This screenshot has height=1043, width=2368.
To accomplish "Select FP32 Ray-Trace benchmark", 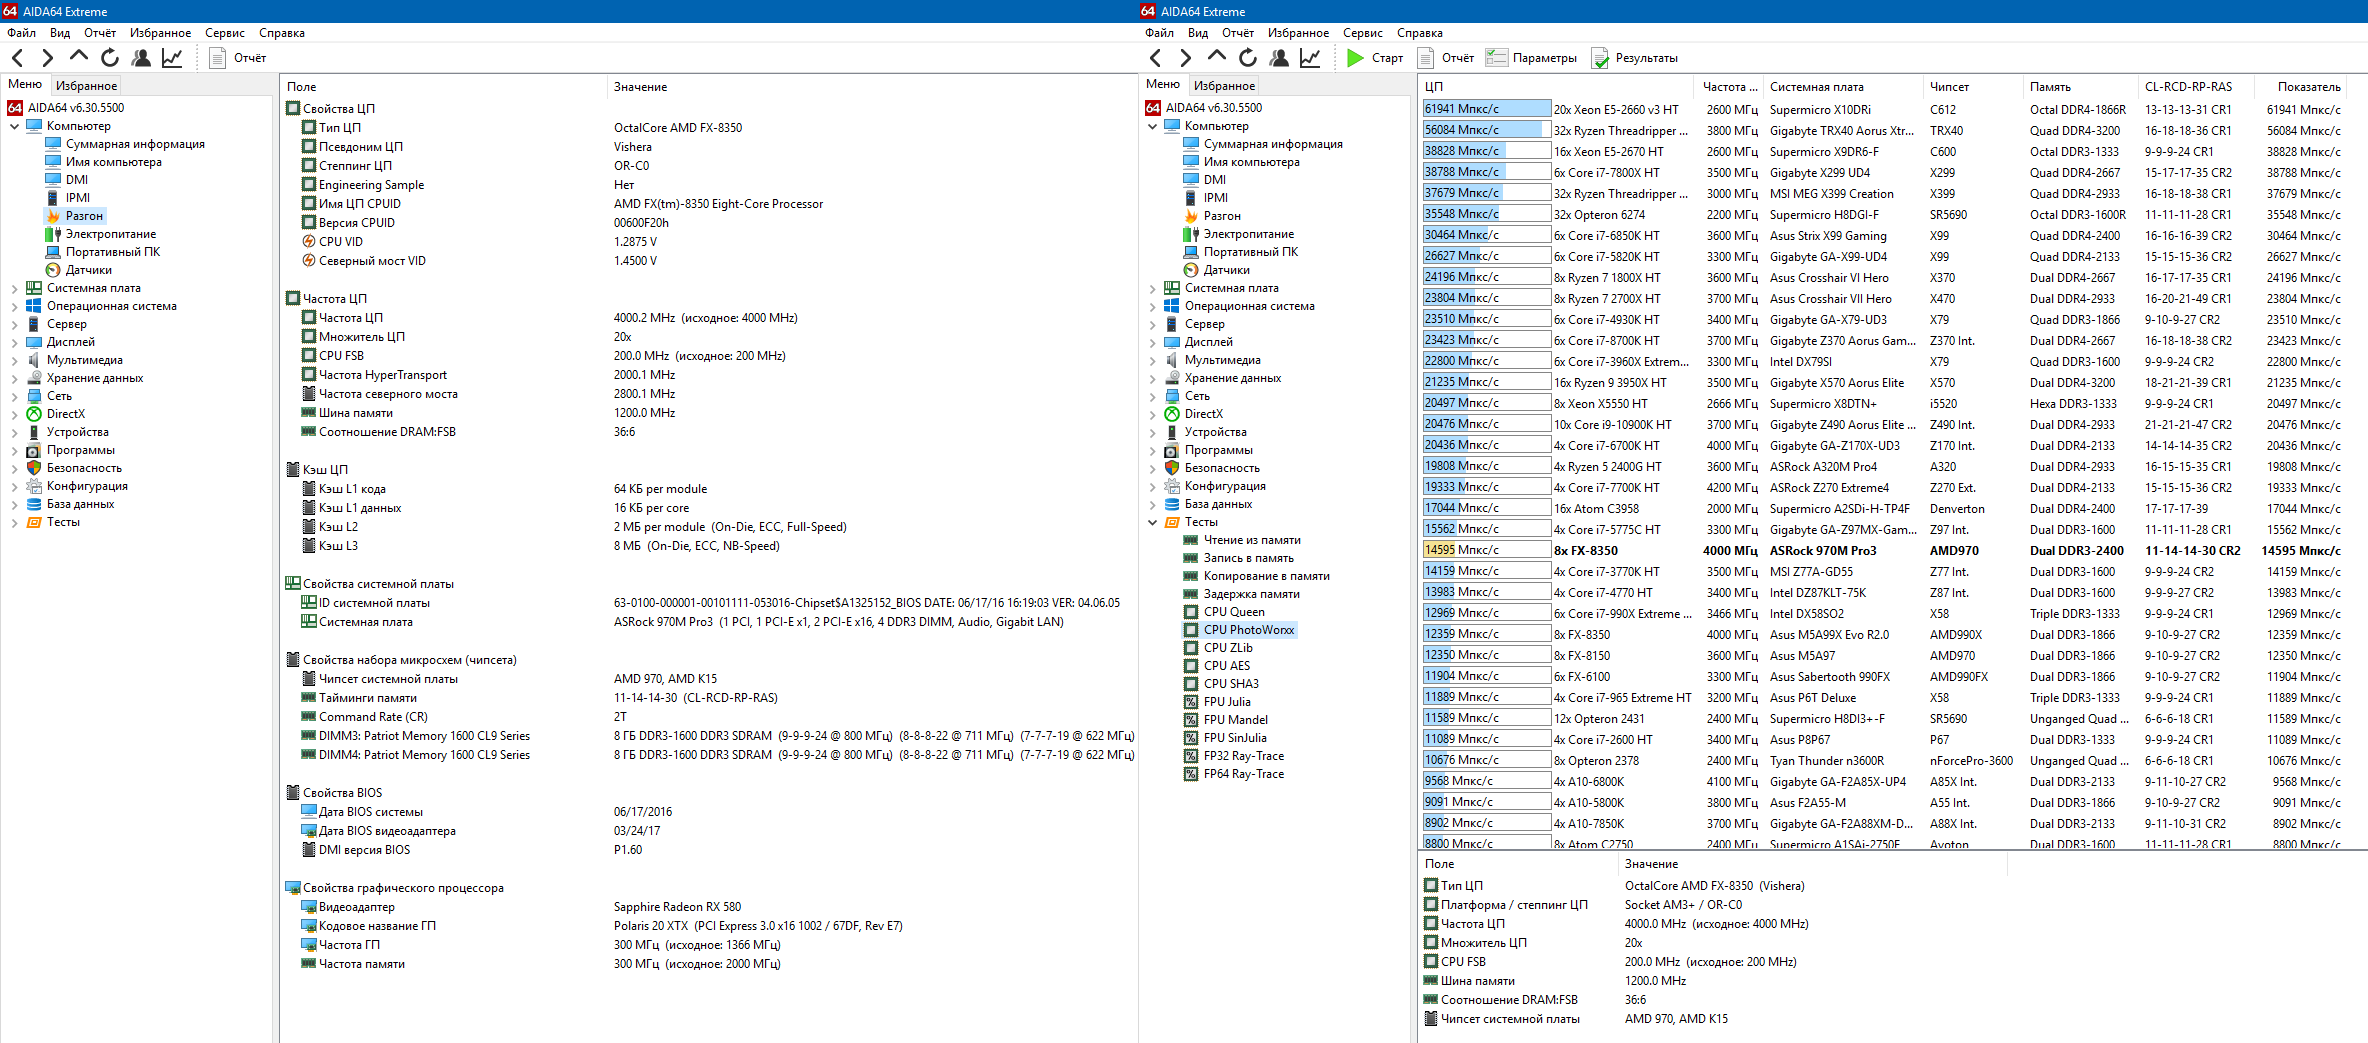I will pos(1234,756).
